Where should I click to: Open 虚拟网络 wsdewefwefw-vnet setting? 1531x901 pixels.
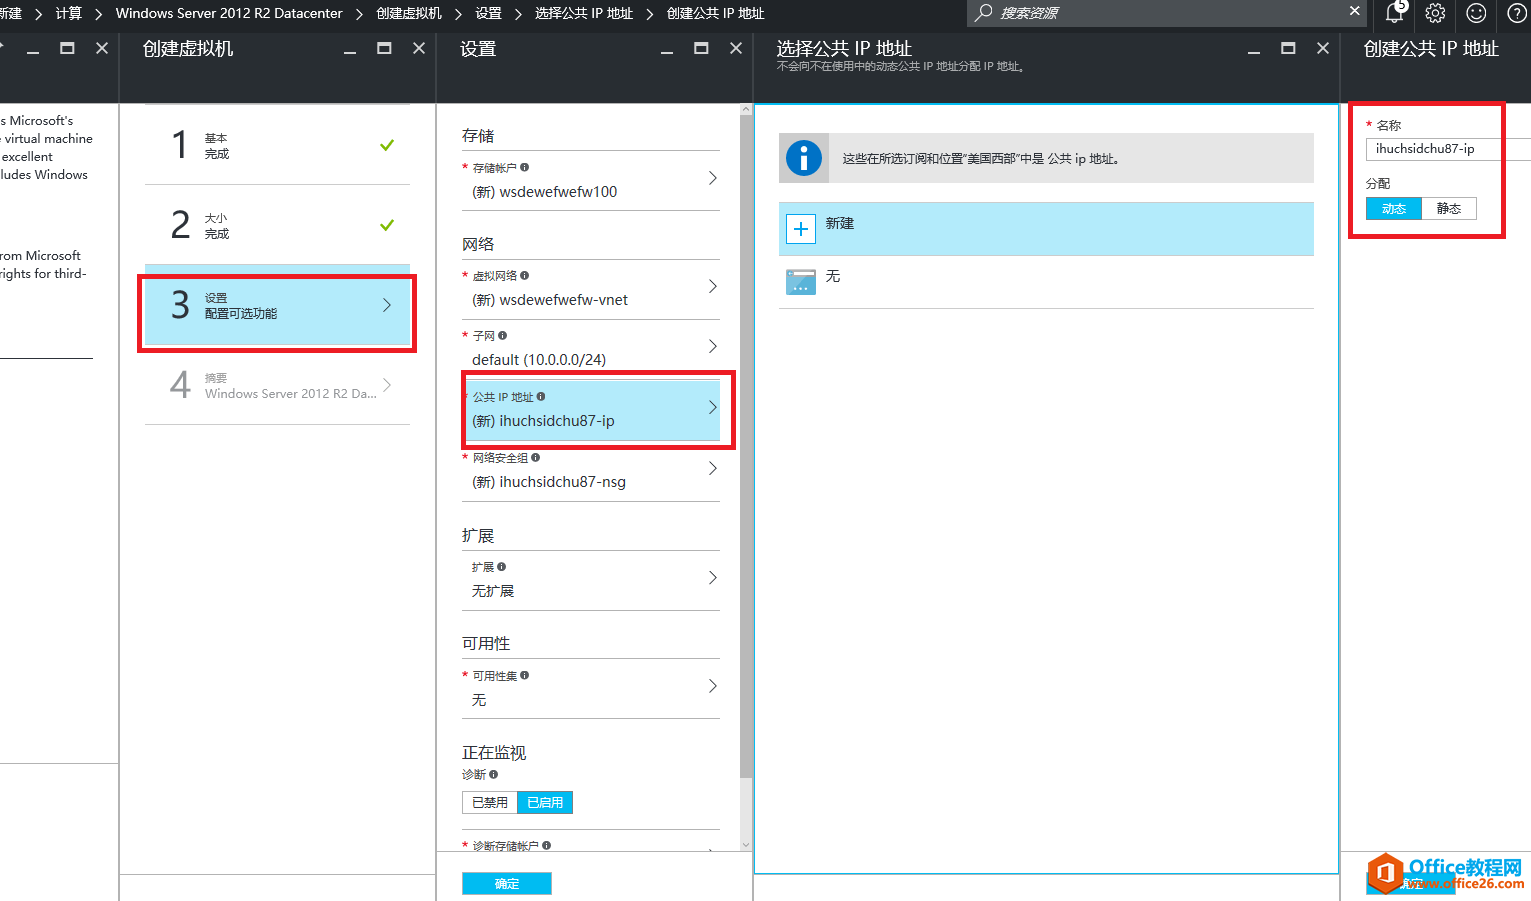click(x=591, y=289)
